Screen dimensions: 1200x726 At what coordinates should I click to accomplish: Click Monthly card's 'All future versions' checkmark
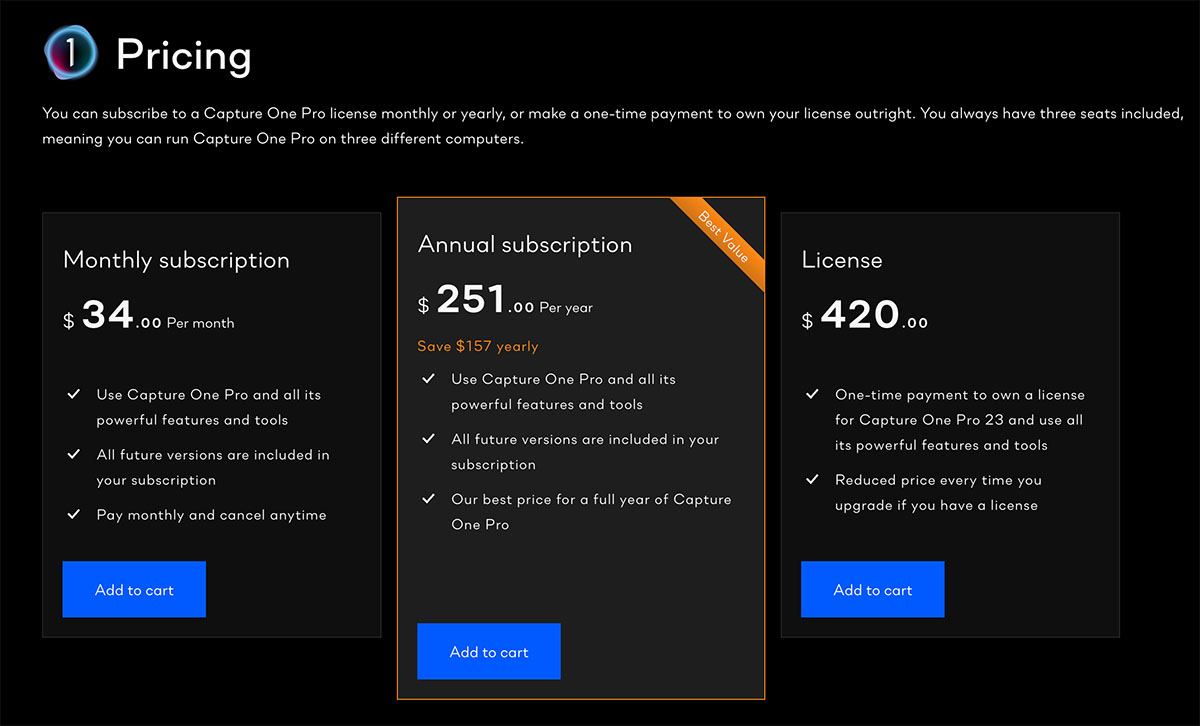[73, 455]
